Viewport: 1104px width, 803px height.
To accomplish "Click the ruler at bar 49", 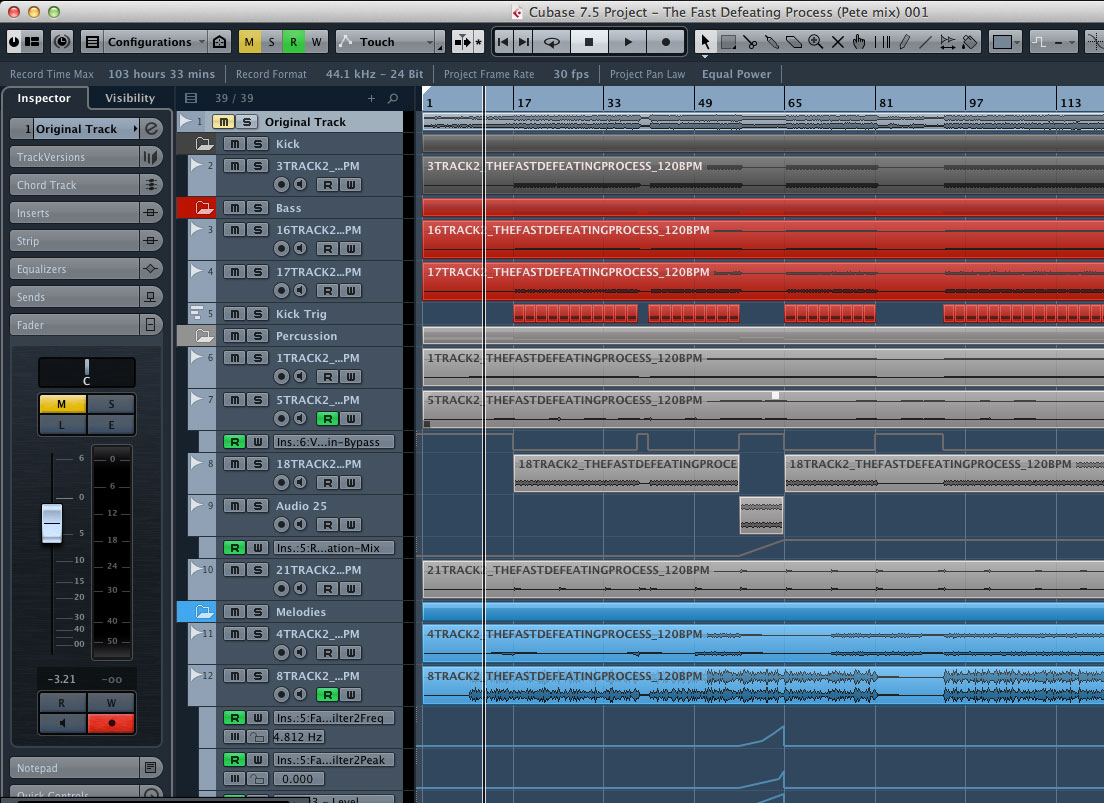I will (705, 103).
